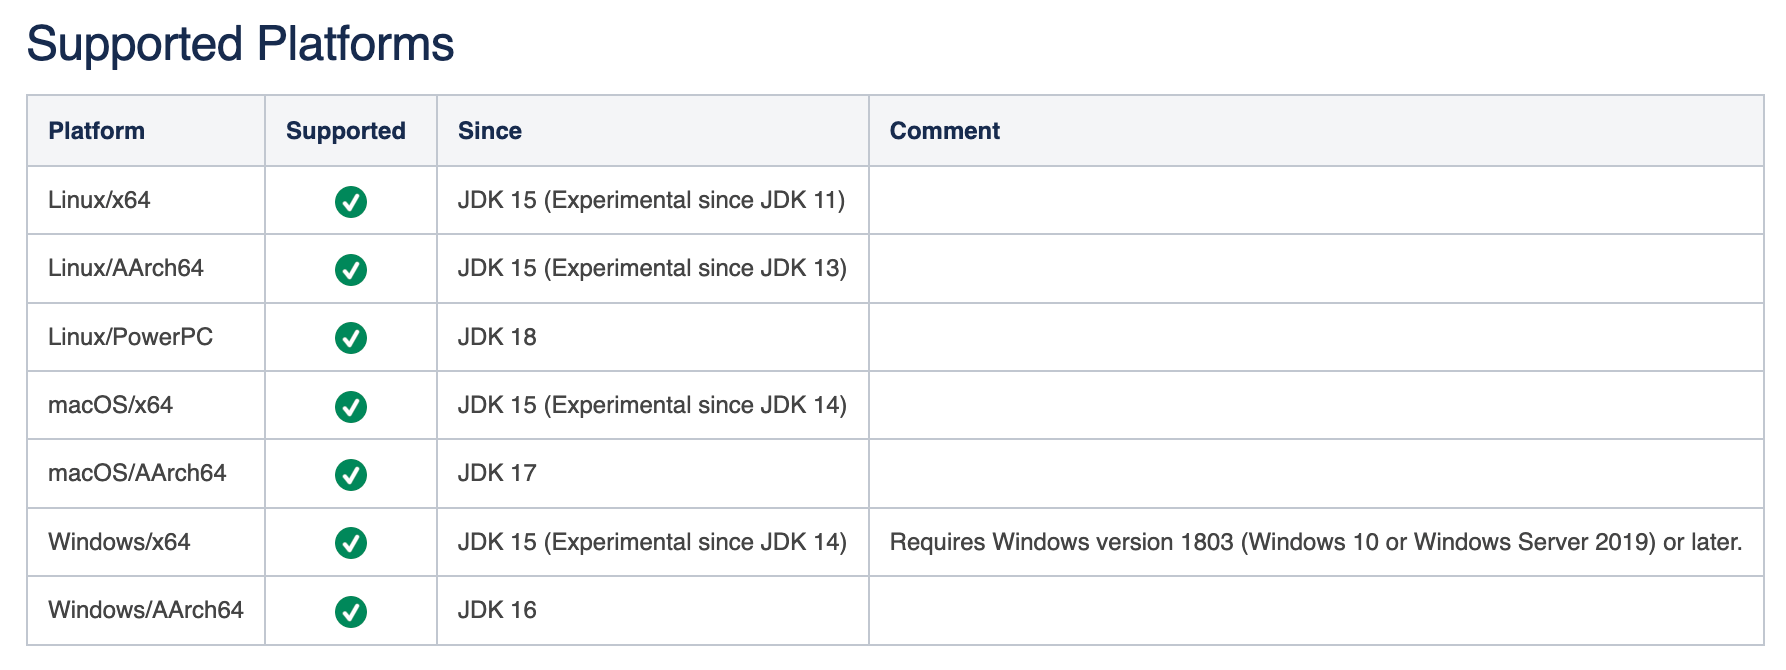Click the green checkmark for macOS/AArch64
The image size is (1786, 670).
point(351,474)
